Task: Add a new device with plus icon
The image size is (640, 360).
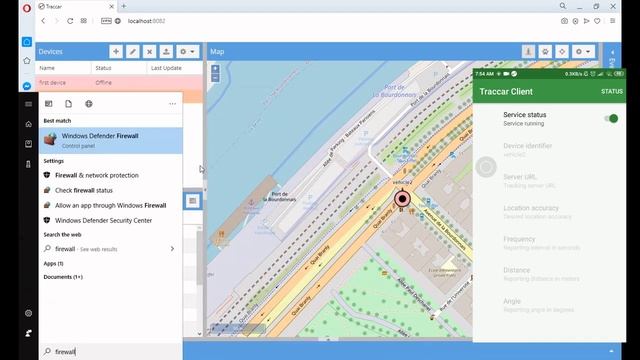Action: (116, 52)
